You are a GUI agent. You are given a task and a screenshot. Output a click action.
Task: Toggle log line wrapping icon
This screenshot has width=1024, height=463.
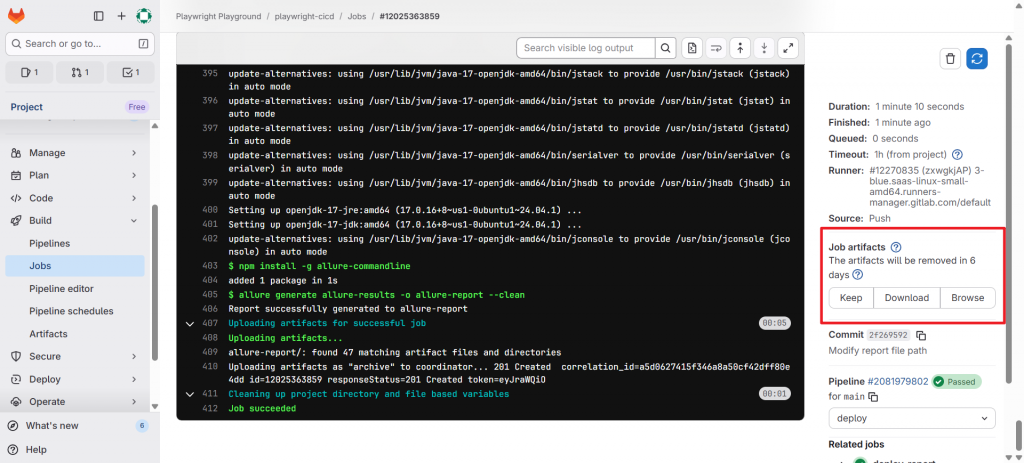point(716,48)
